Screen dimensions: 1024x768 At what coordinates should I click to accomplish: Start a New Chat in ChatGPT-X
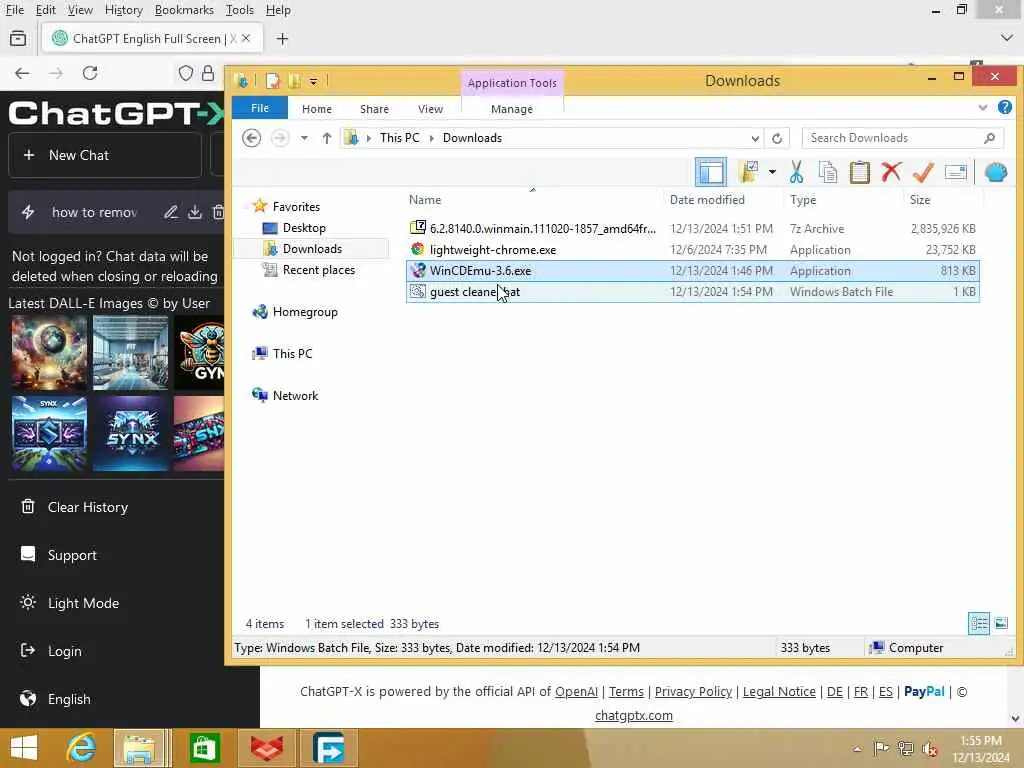click(105, 155)
